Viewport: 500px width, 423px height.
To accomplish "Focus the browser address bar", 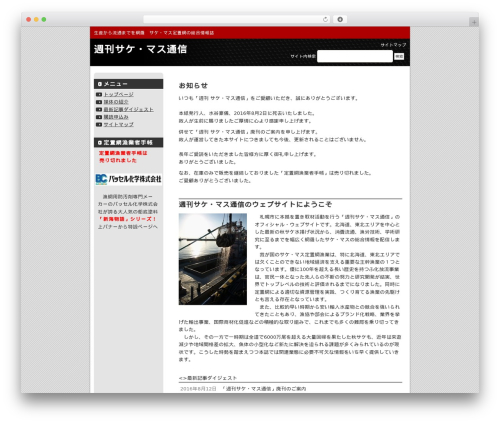I will coord(236,19).
